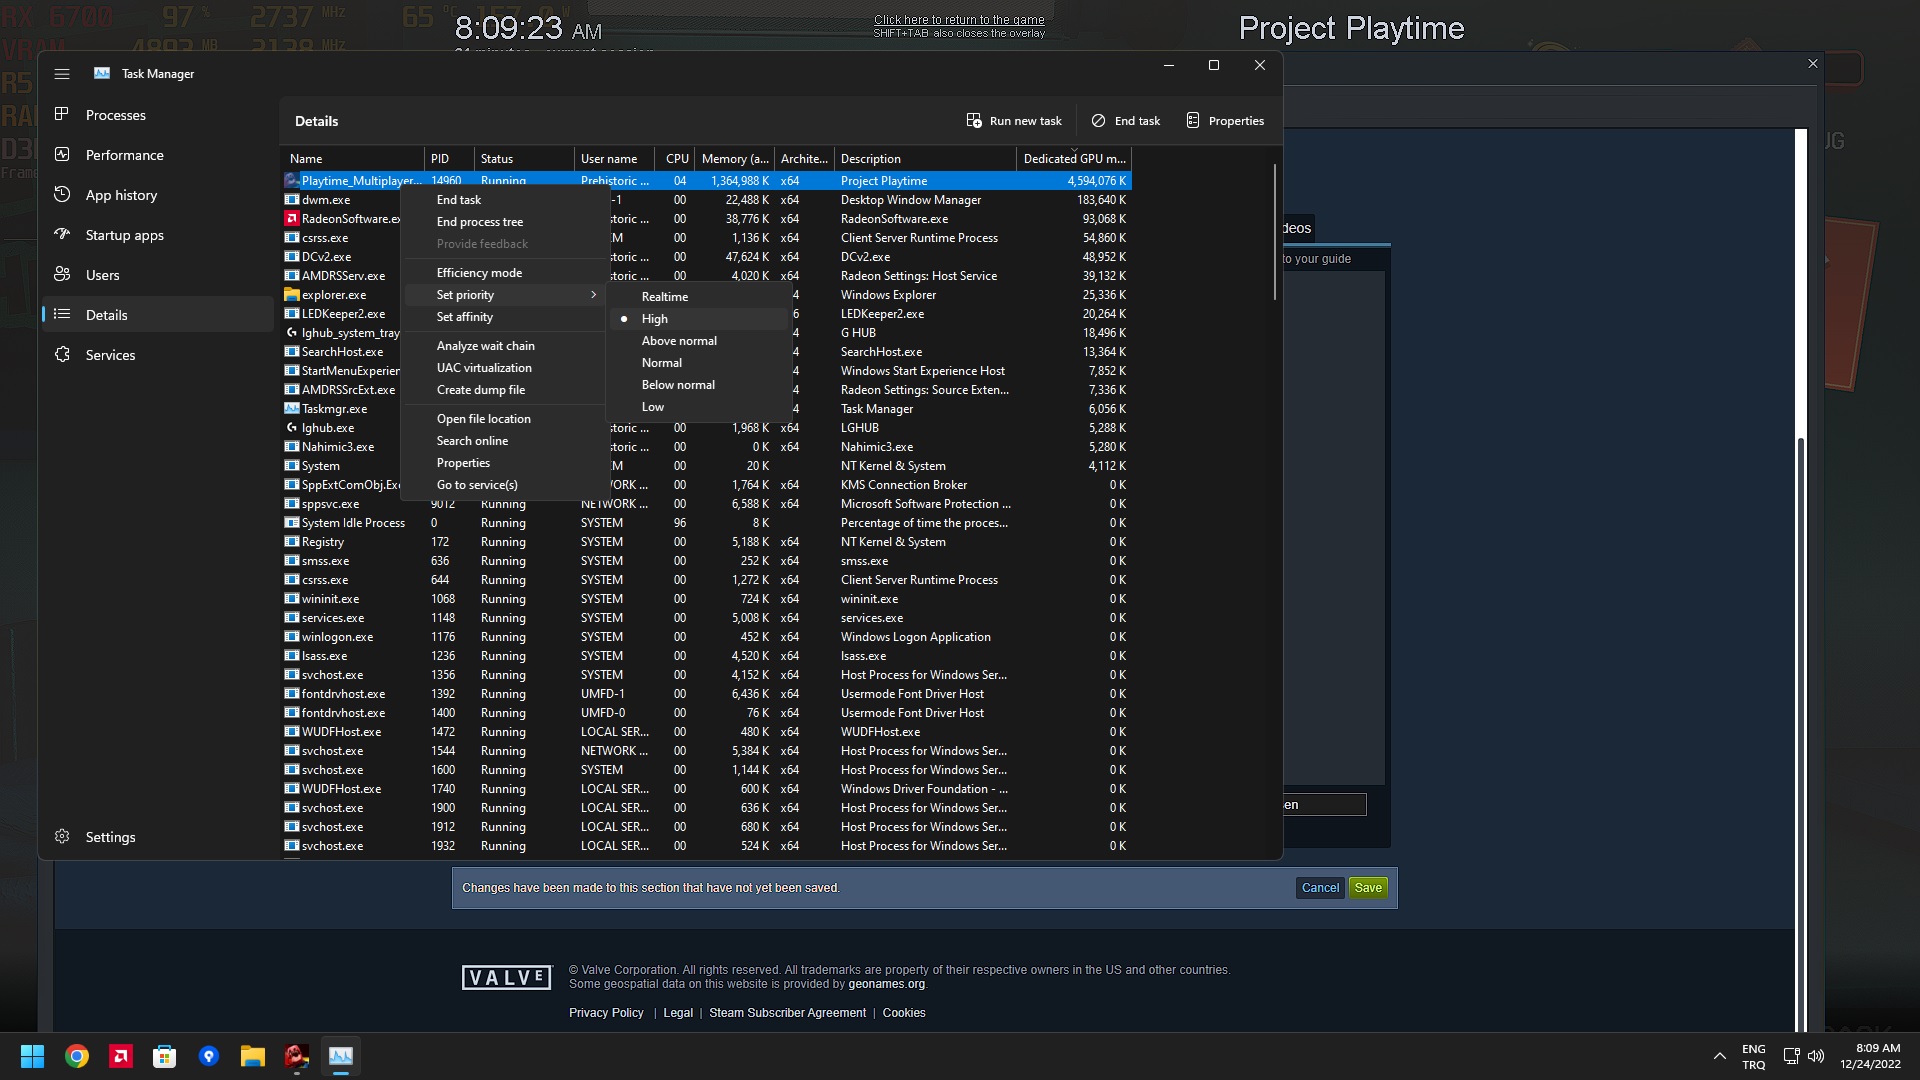Choose End process tree in context menu
This screenshot has width=1920, height=1080.
[505, 221]
